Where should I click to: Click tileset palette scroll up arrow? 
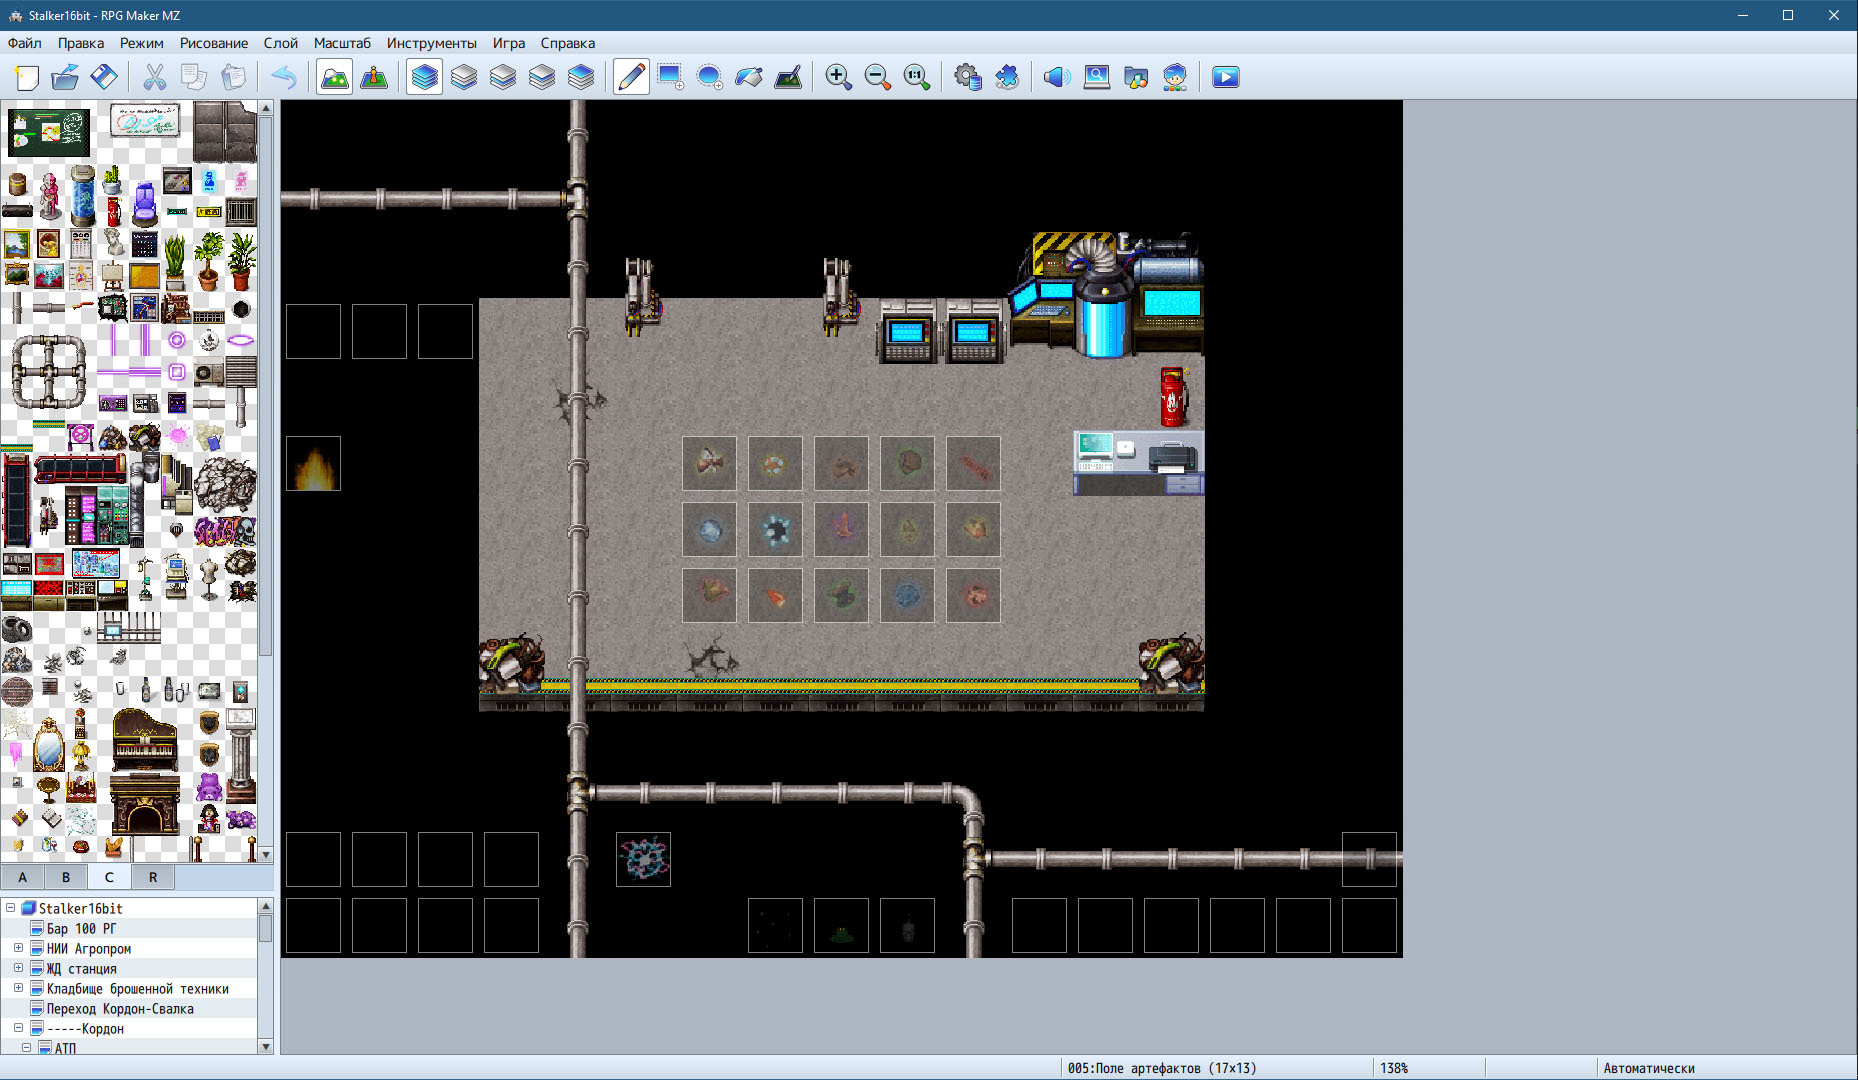click(266, 108)
